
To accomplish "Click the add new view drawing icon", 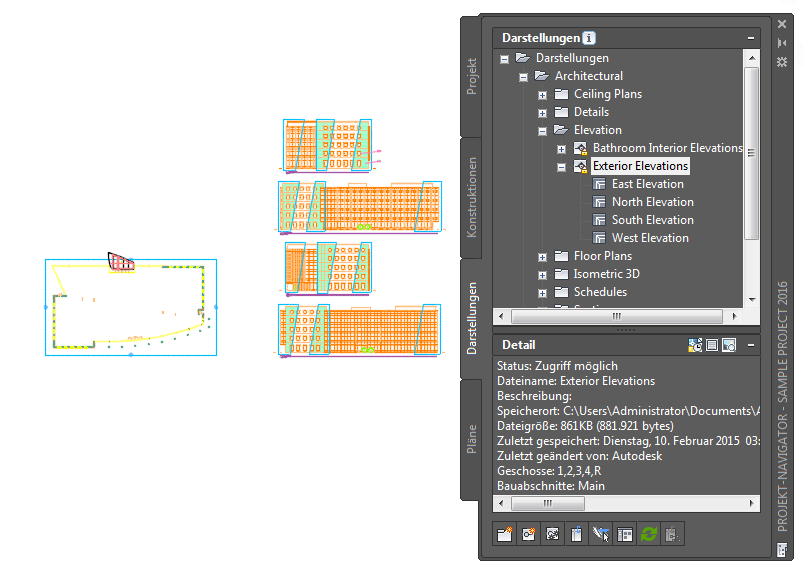I will 528,534.
